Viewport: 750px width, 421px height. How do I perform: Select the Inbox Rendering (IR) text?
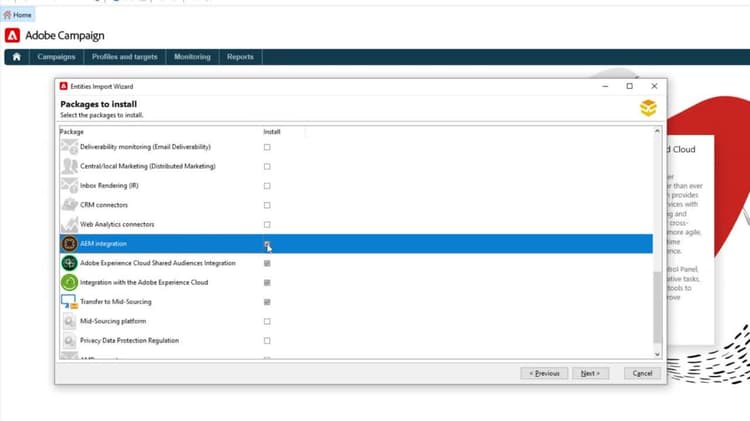pyautogui.click(x=109, y=186)
